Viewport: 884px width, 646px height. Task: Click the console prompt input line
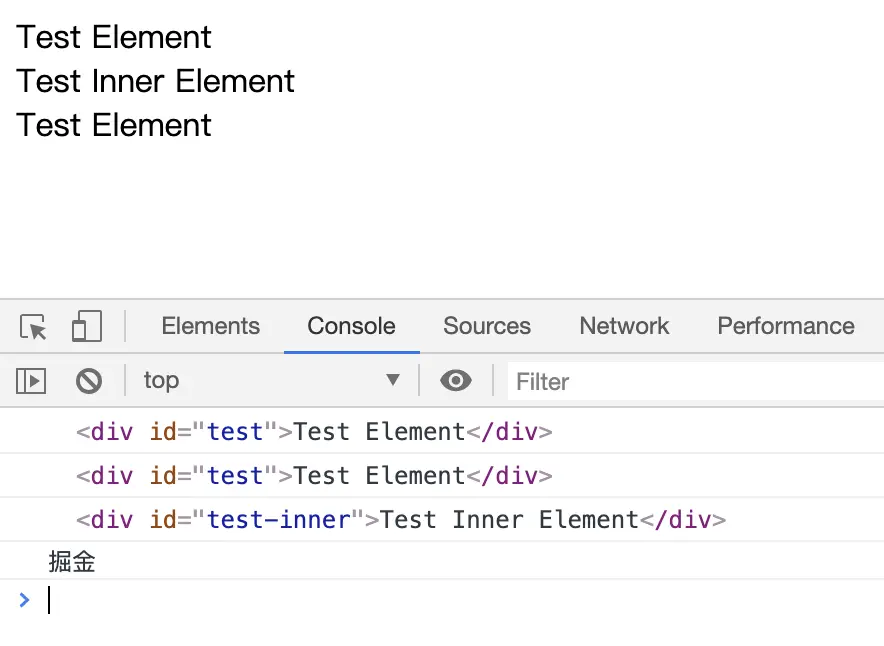point(400,600)
